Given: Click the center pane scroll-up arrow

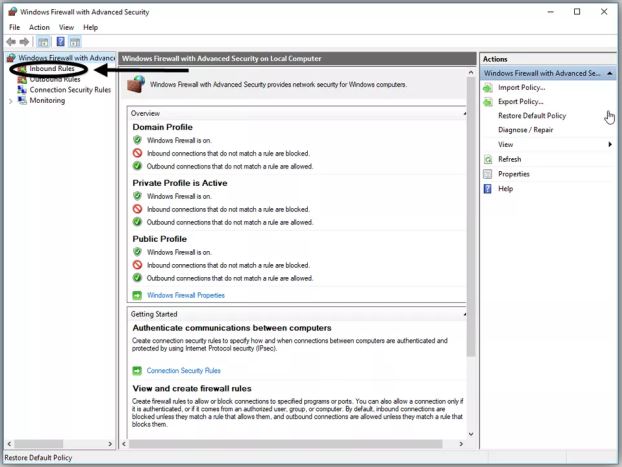Looking at the screenshot, I should 471,73.
